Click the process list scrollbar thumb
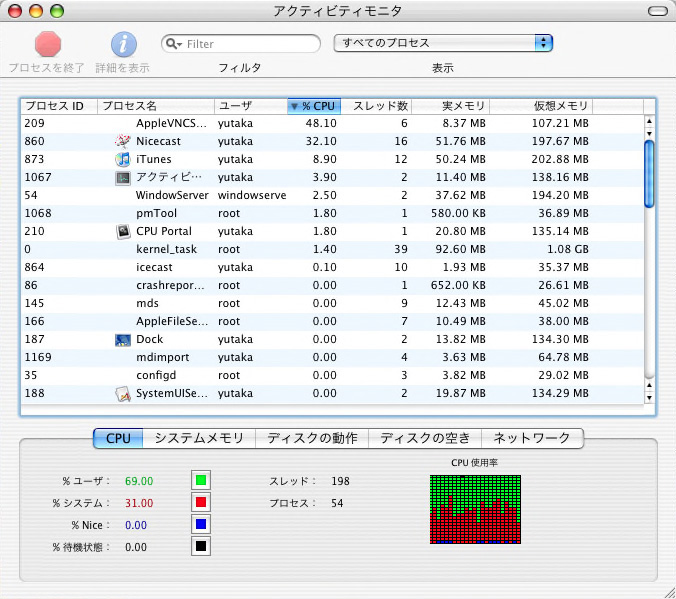The image size is (676, 599). 648,173
